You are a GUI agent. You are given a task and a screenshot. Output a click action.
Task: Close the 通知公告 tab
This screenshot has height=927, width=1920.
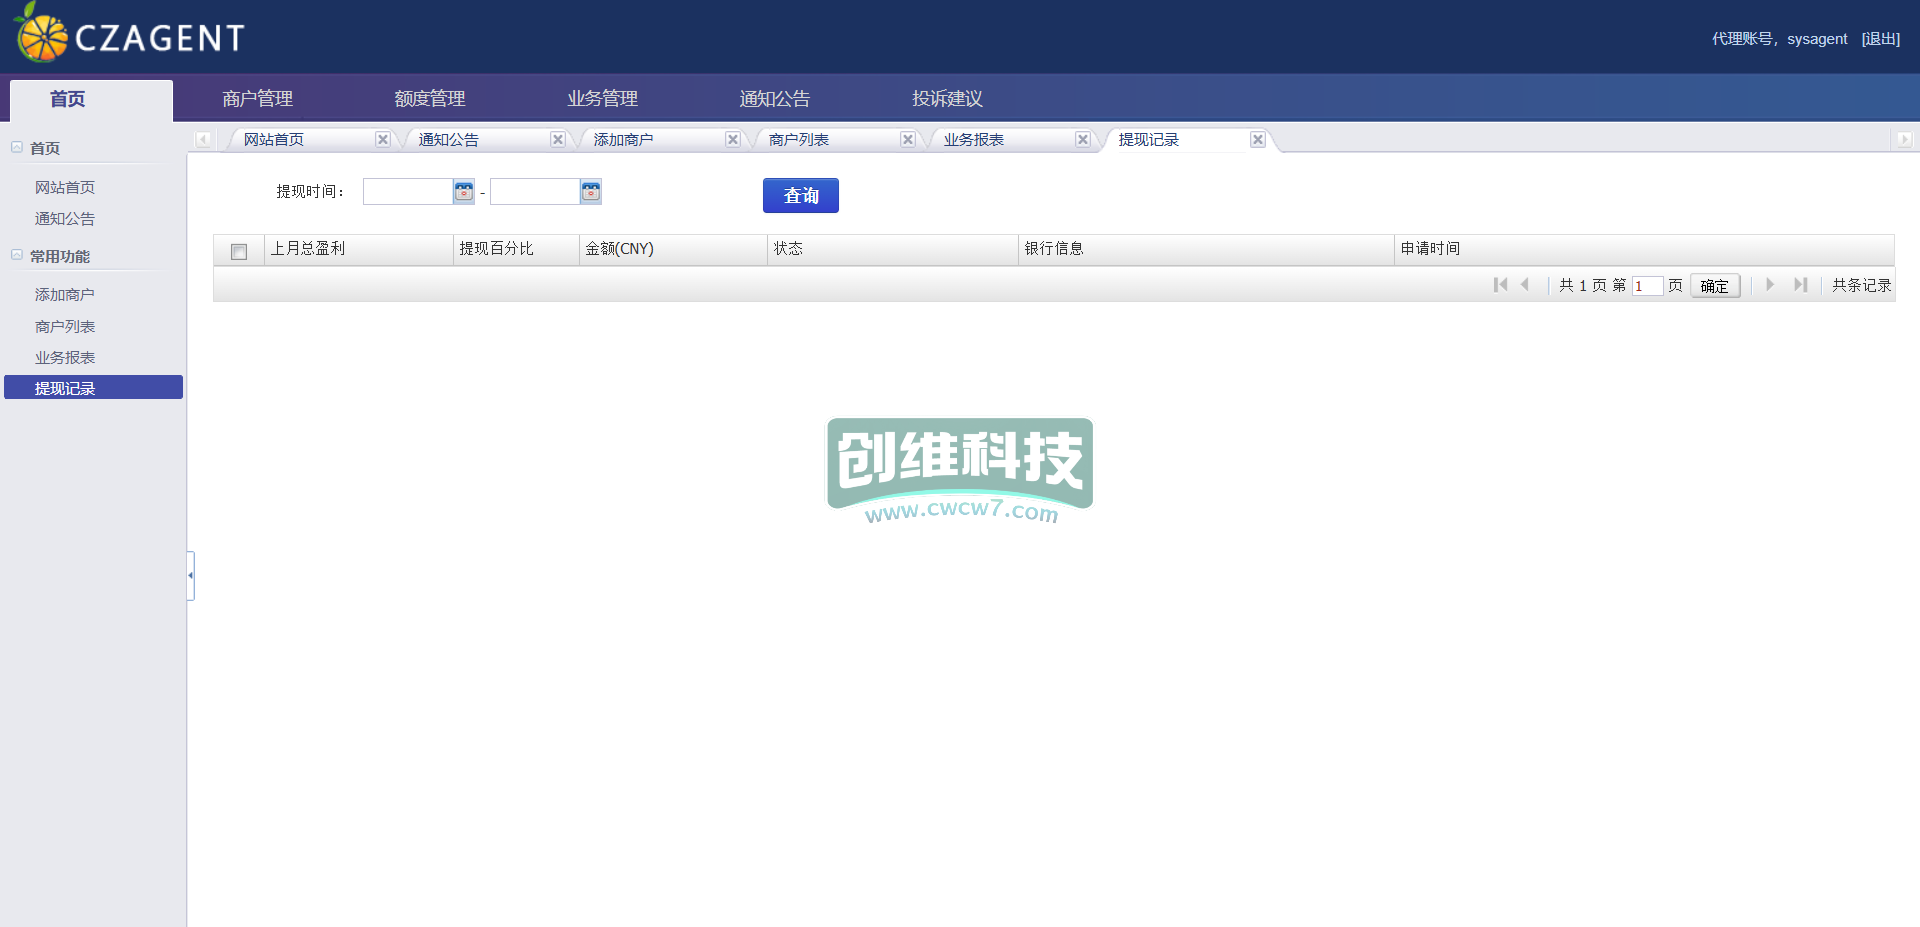click(558, 140)
